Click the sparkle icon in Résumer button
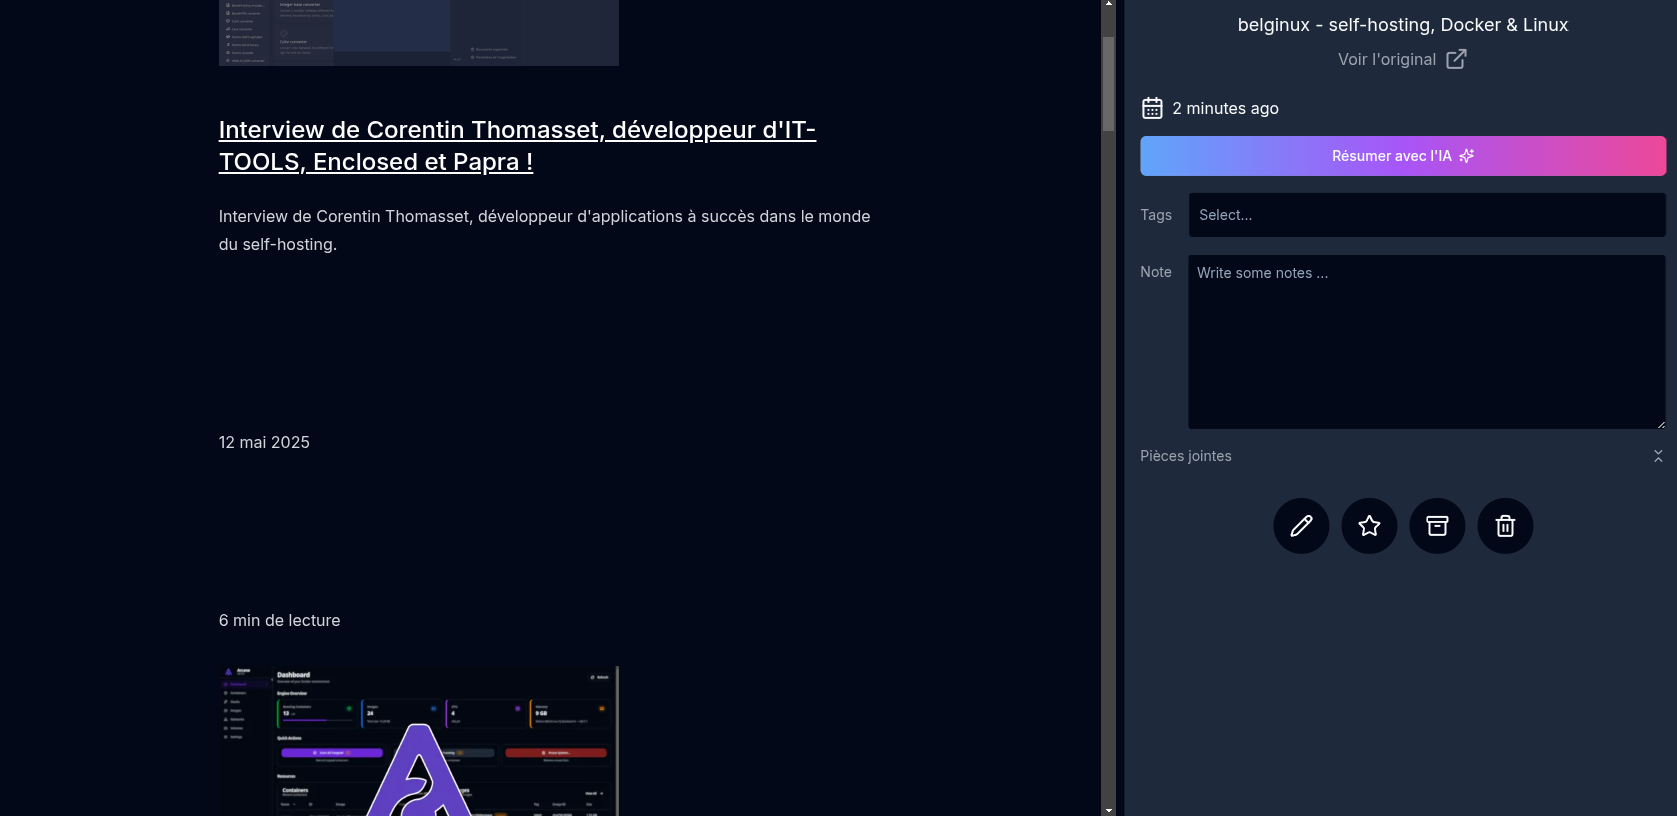Viewport: 1677px width, 816px height. point(1467,156)
